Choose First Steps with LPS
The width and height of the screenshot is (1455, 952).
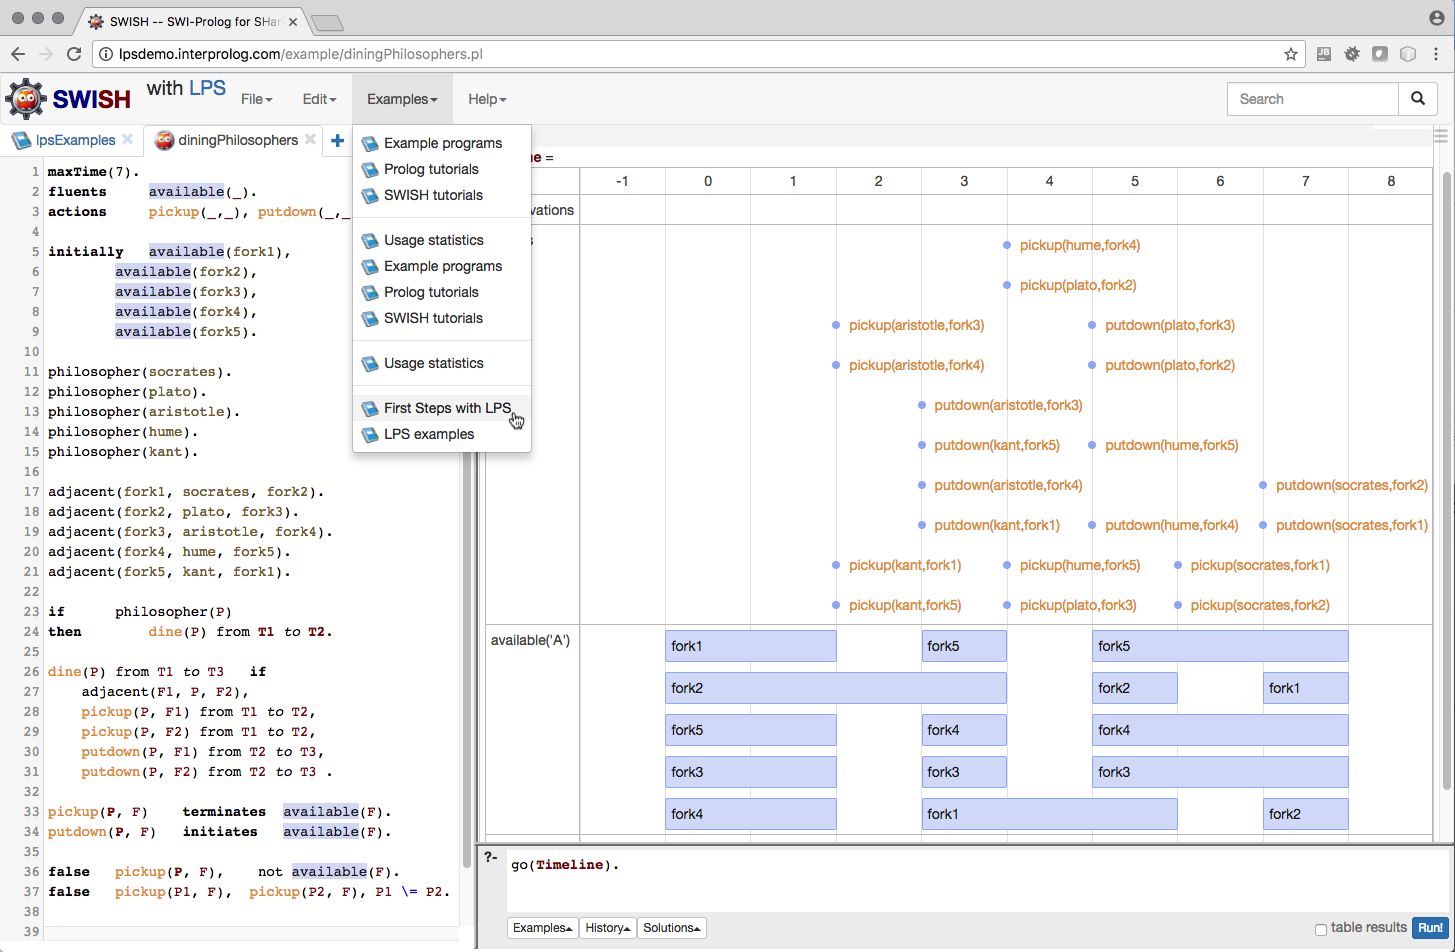tap(441, 408)
